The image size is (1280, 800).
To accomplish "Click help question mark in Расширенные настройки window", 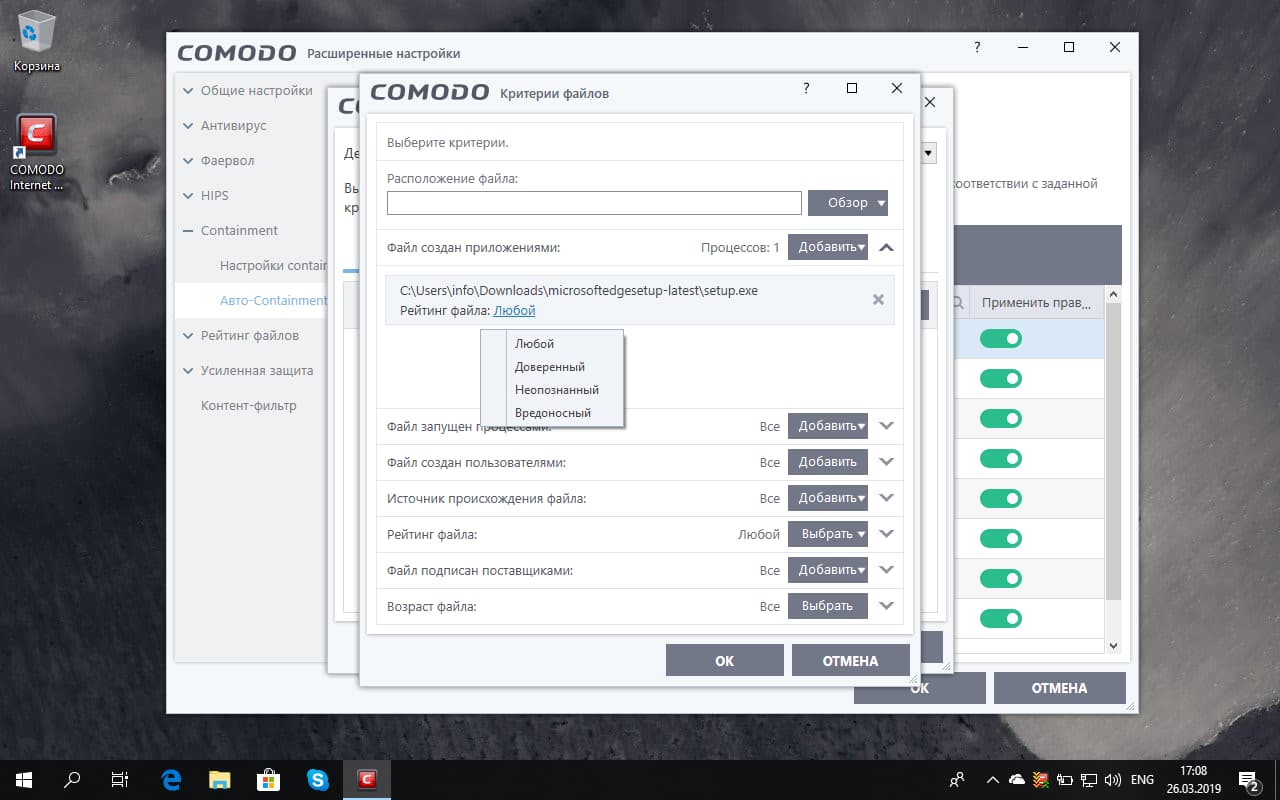I will [x=977, y=47].
